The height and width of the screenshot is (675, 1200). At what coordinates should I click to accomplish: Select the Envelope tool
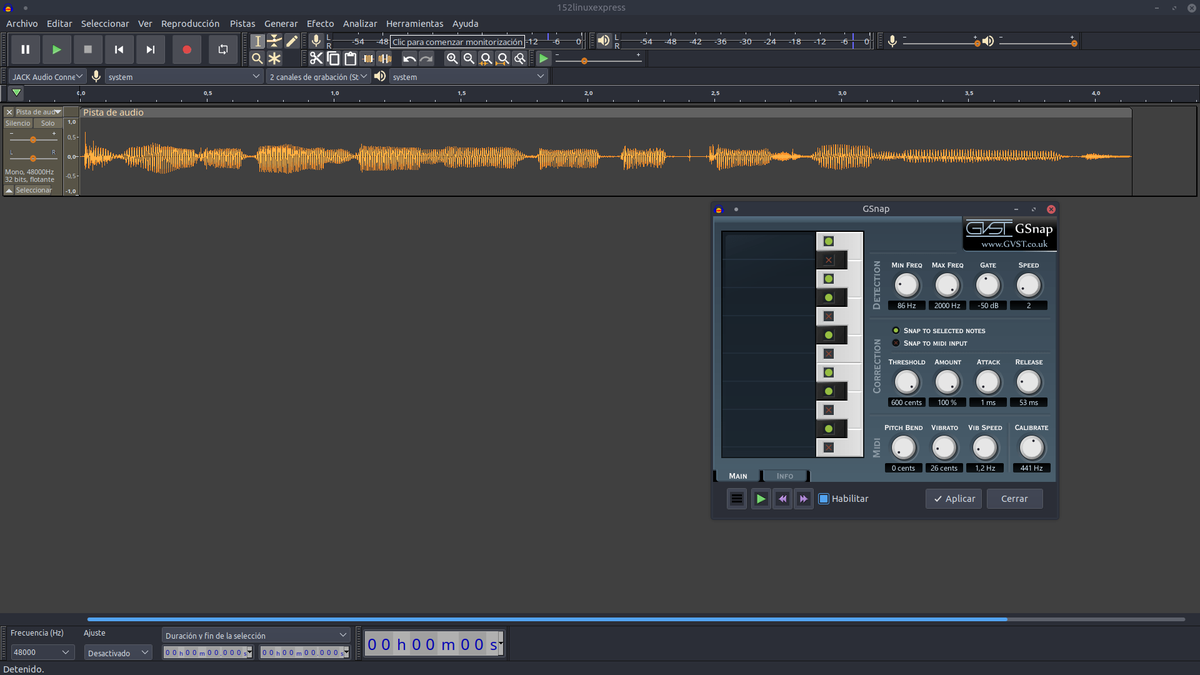point(274,41)
